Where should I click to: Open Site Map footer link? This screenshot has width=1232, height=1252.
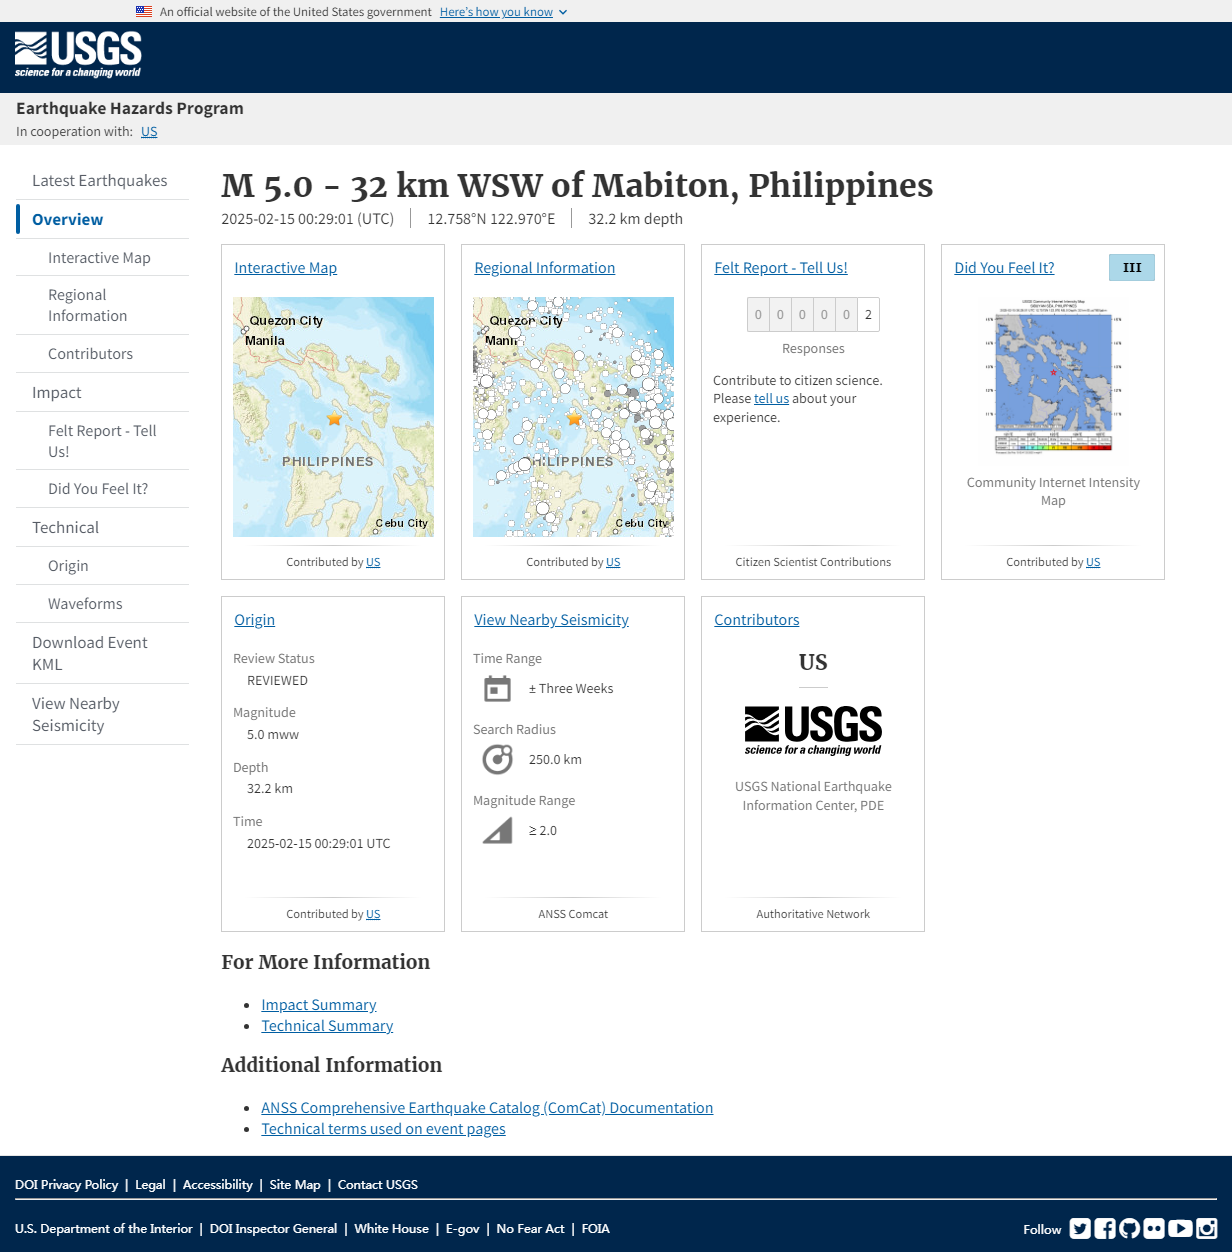(295, 1185)
